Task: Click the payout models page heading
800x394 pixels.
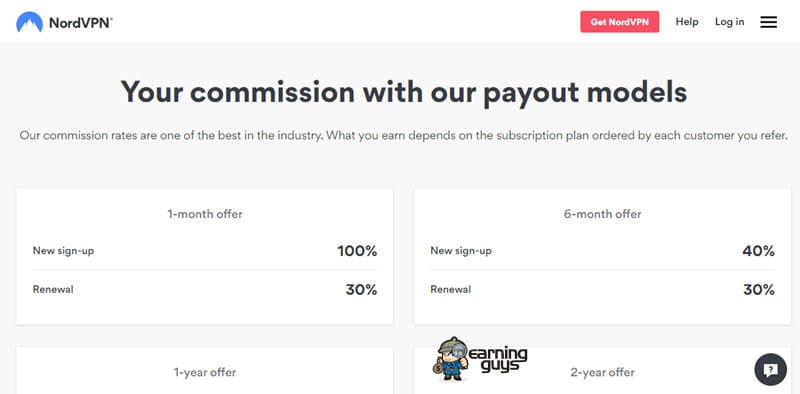Action: [x=404, y=92]
